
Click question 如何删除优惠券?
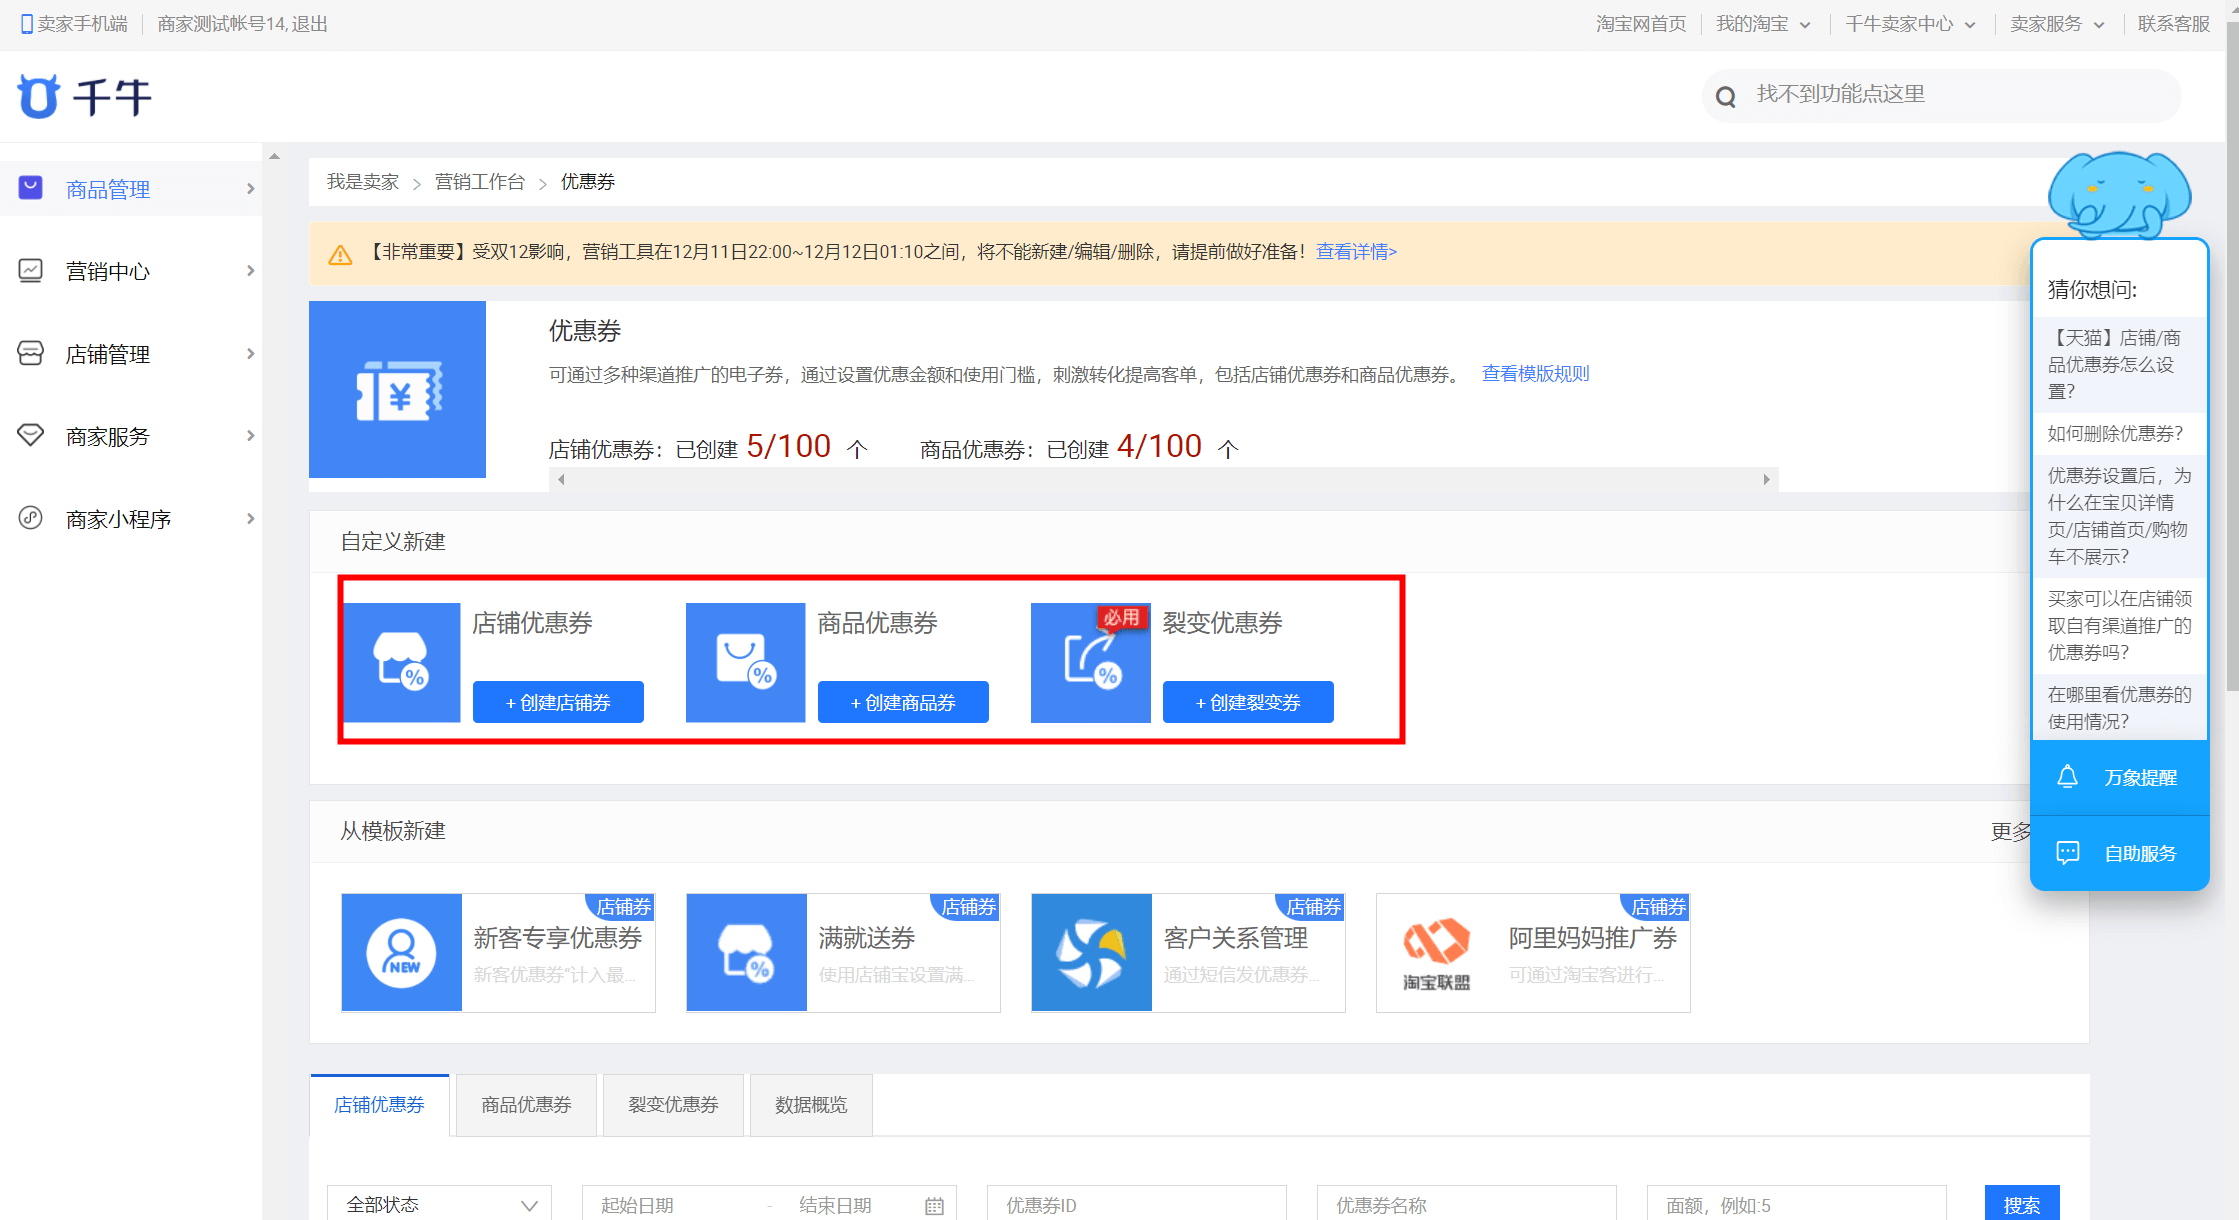coord(2119,434)
